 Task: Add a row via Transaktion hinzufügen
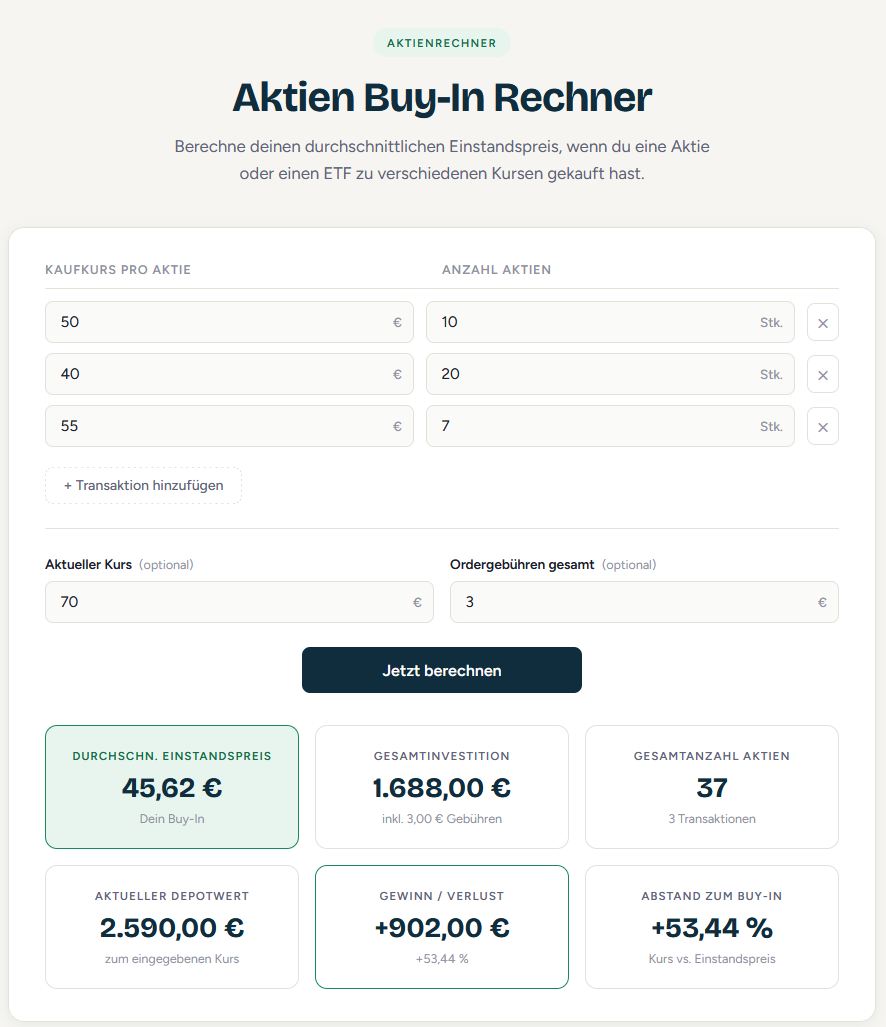143,485
